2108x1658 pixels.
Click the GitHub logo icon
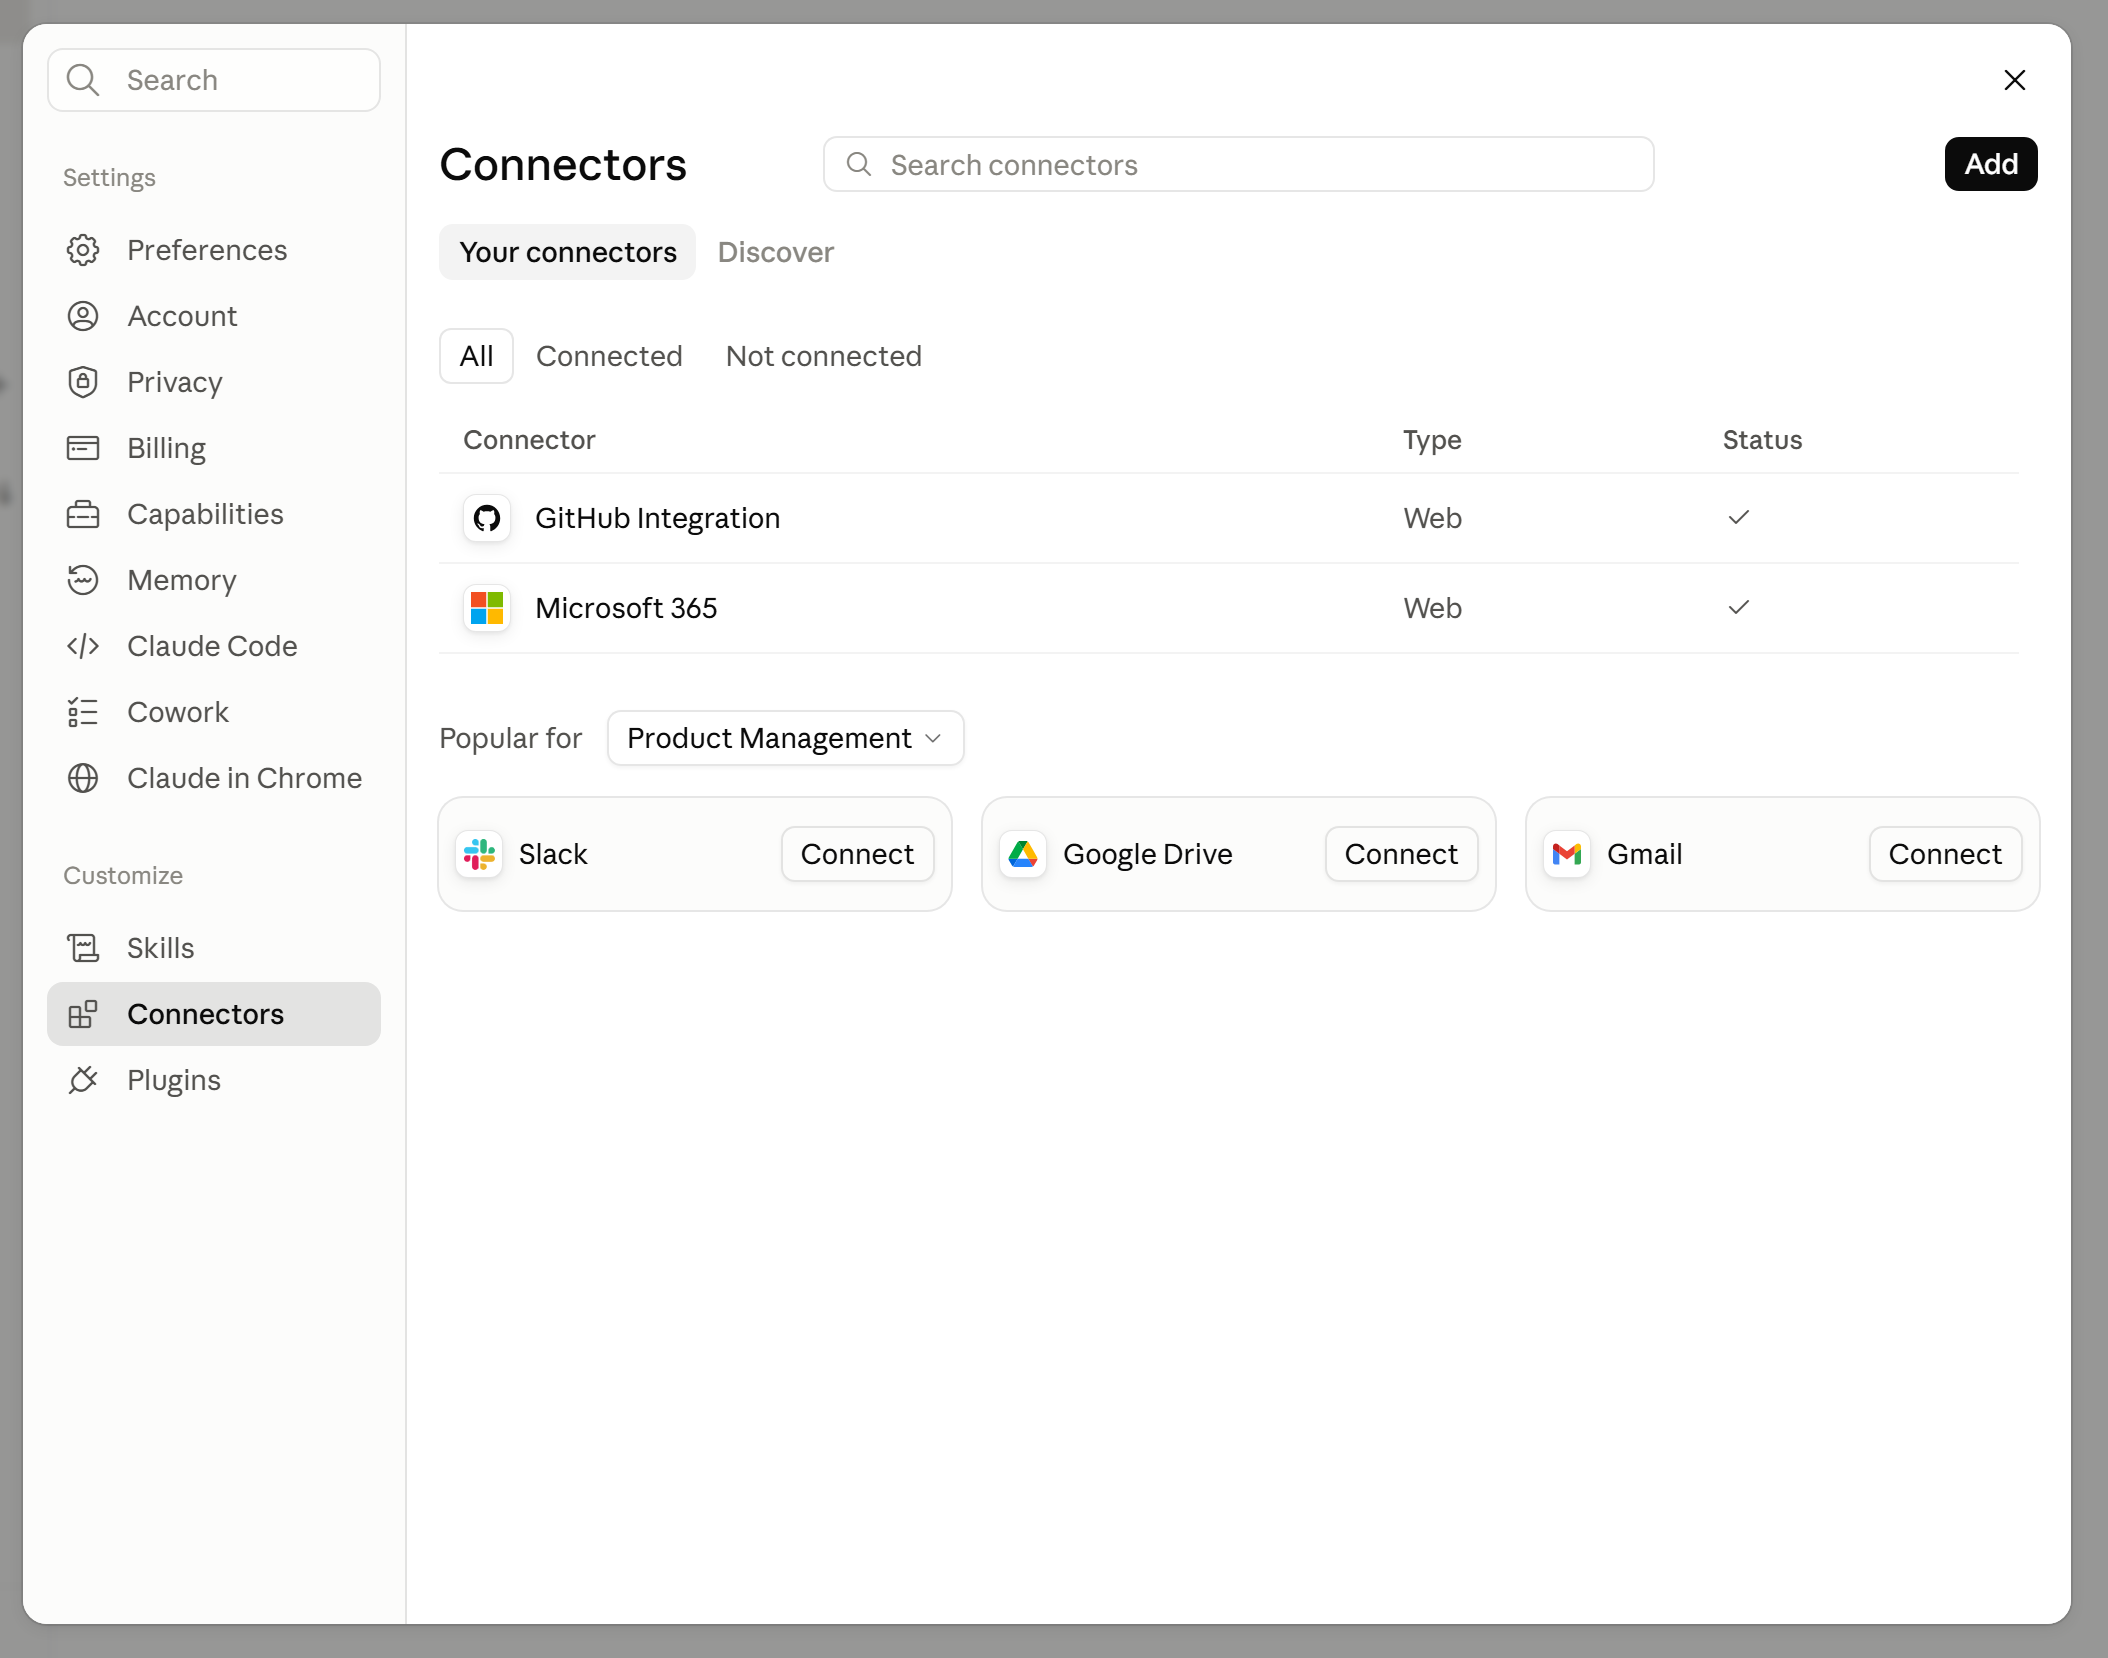[487, 518]
